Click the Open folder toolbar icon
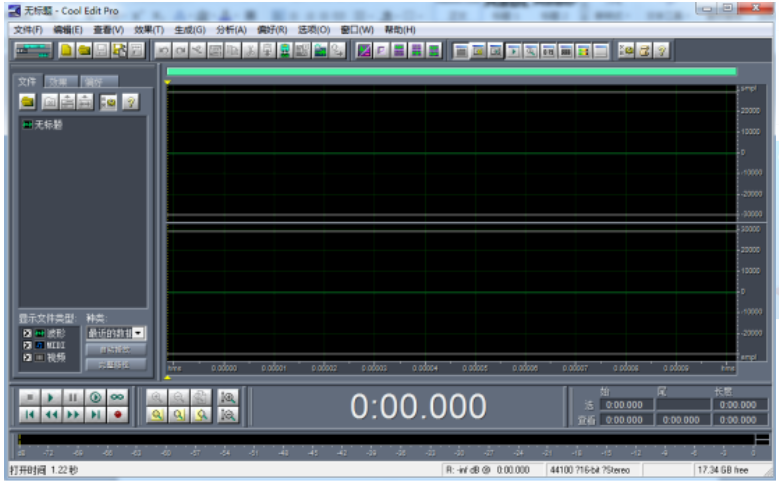Image resolution: width=779 pixels, height=482 pixels. point(84,50)
